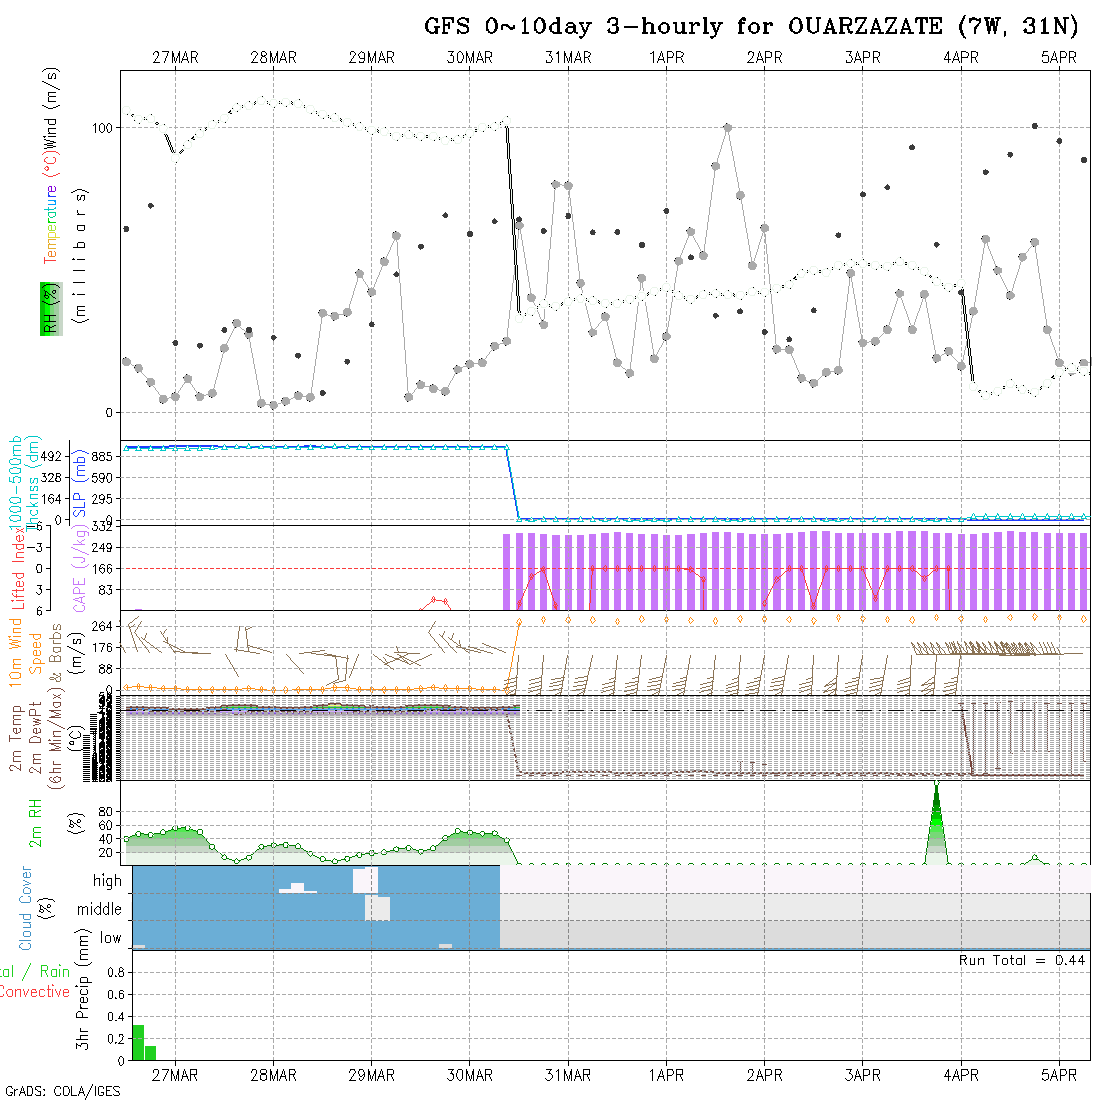Click the 2m RH panel label
This screenshot has height=1100, width=1100.
(35, 822)
